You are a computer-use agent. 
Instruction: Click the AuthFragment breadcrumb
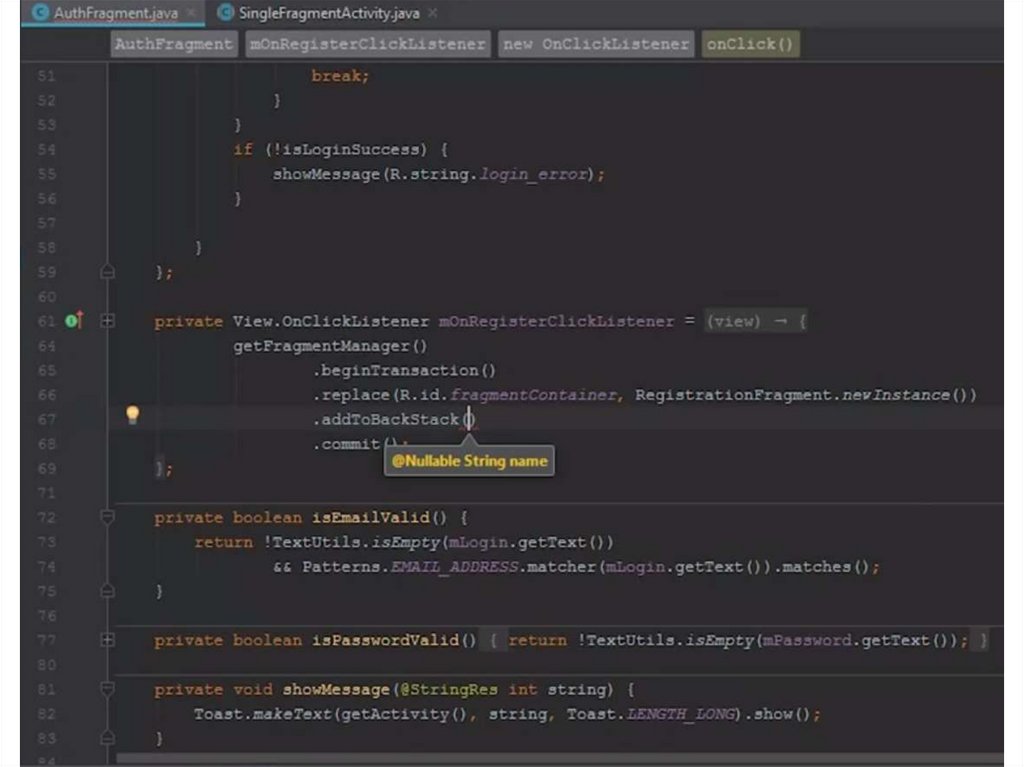point(173,44)
